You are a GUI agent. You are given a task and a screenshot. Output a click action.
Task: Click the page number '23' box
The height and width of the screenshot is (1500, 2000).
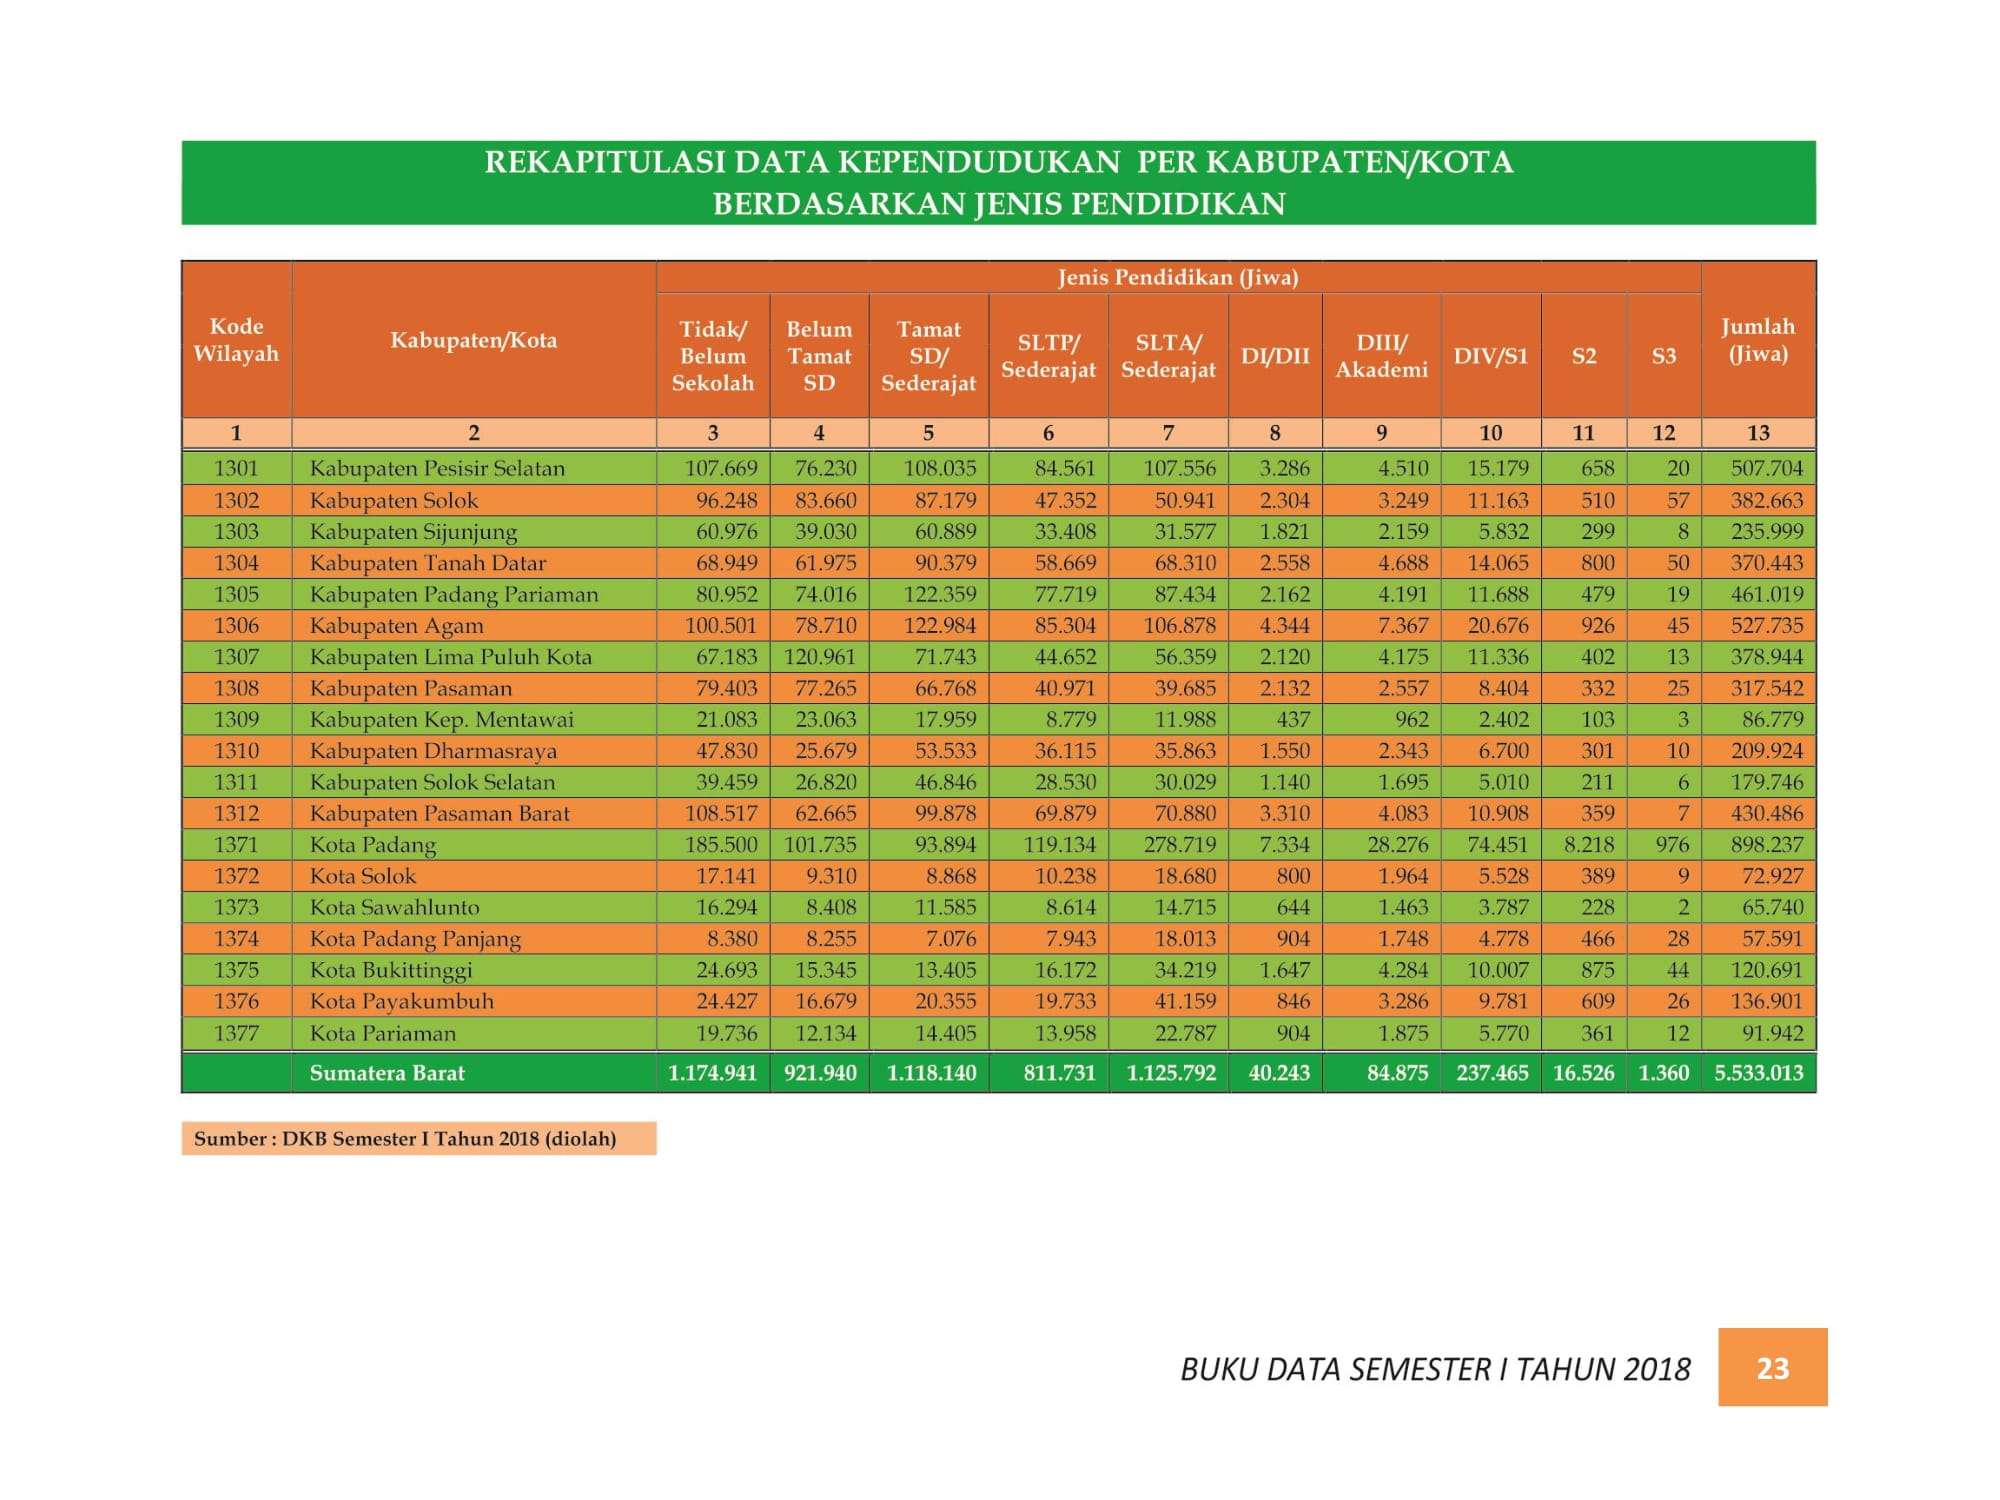1773,1367
